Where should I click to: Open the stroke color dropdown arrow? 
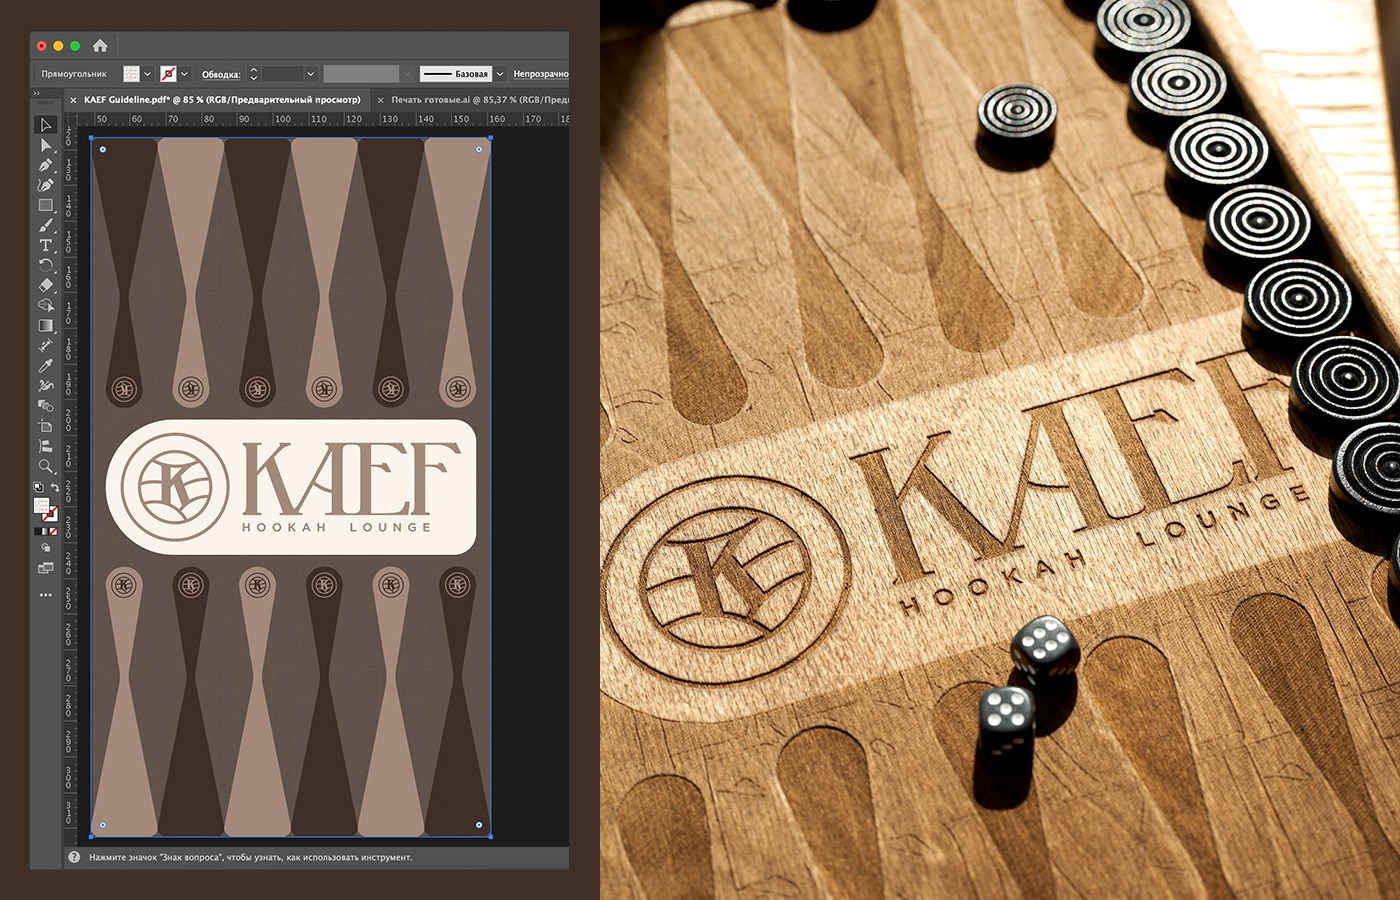tap(185, 74)
